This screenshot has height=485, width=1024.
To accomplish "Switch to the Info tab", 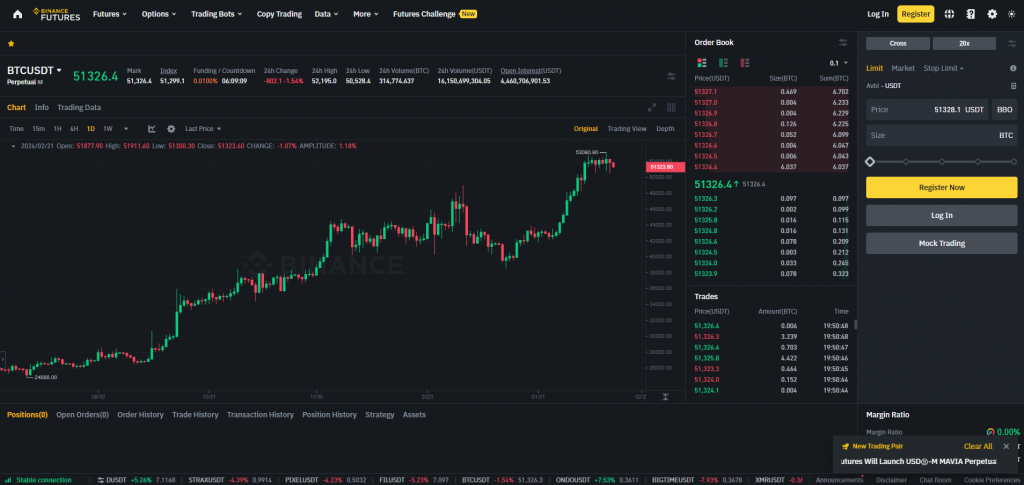I will (x=42, y=107).
